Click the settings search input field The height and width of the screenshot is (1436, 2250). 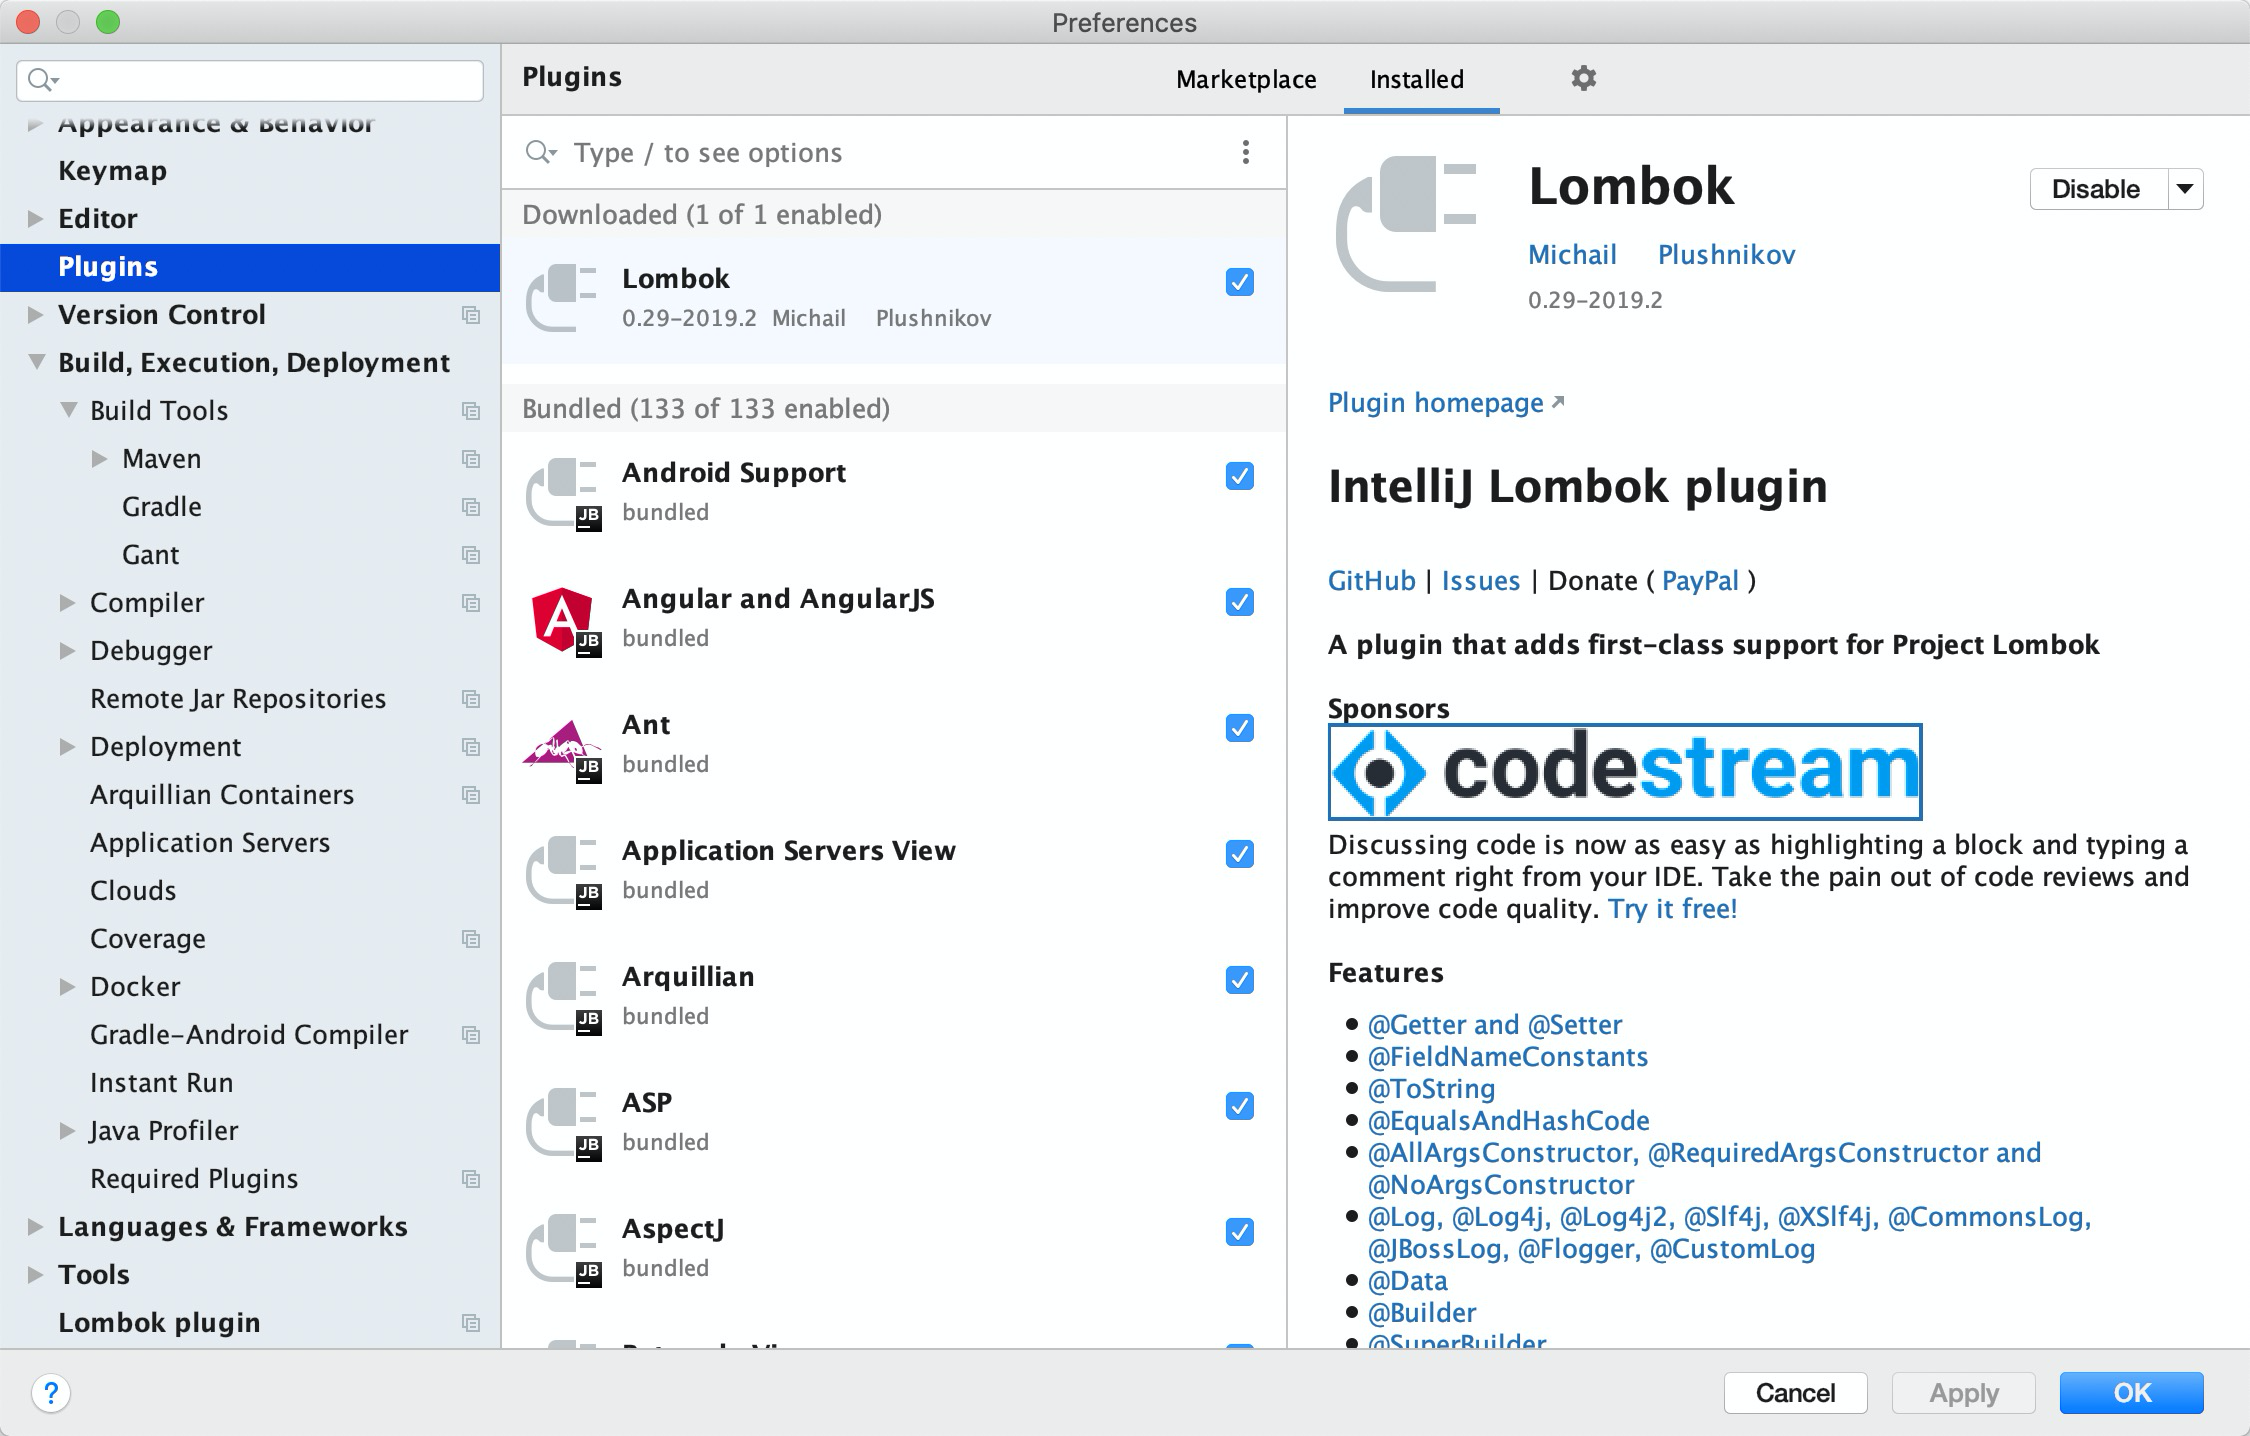[x=250, y=80]
